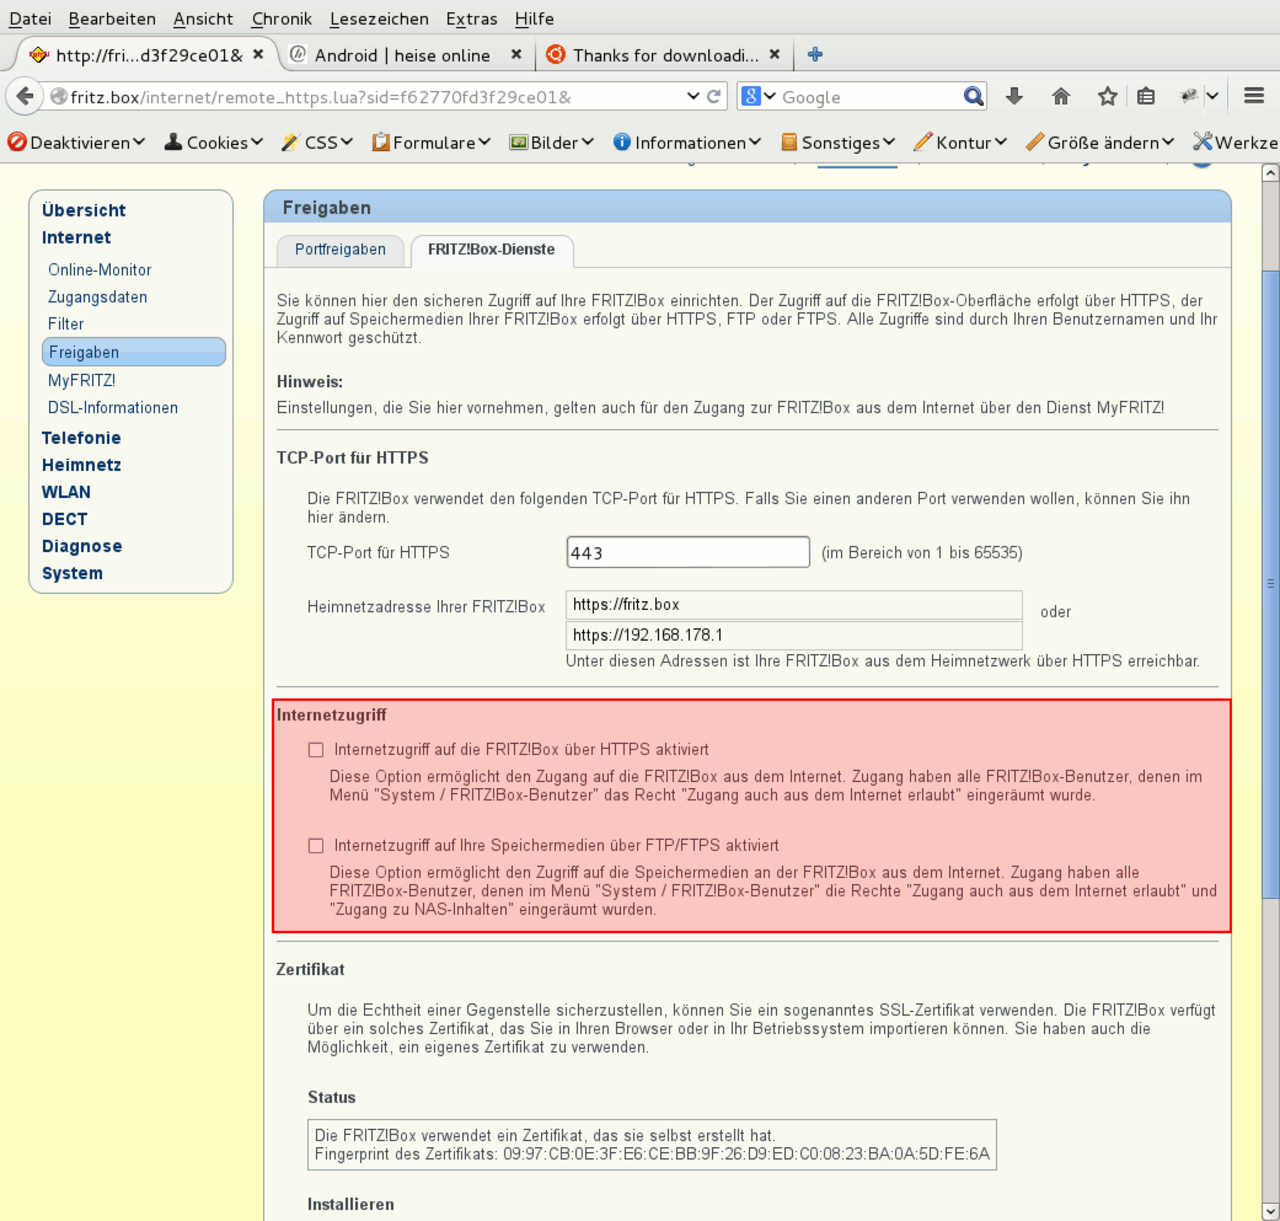Open a new tab with plus icon
The height and width of the screenshot is (1221, 1280).
click(x=815, y=54)
